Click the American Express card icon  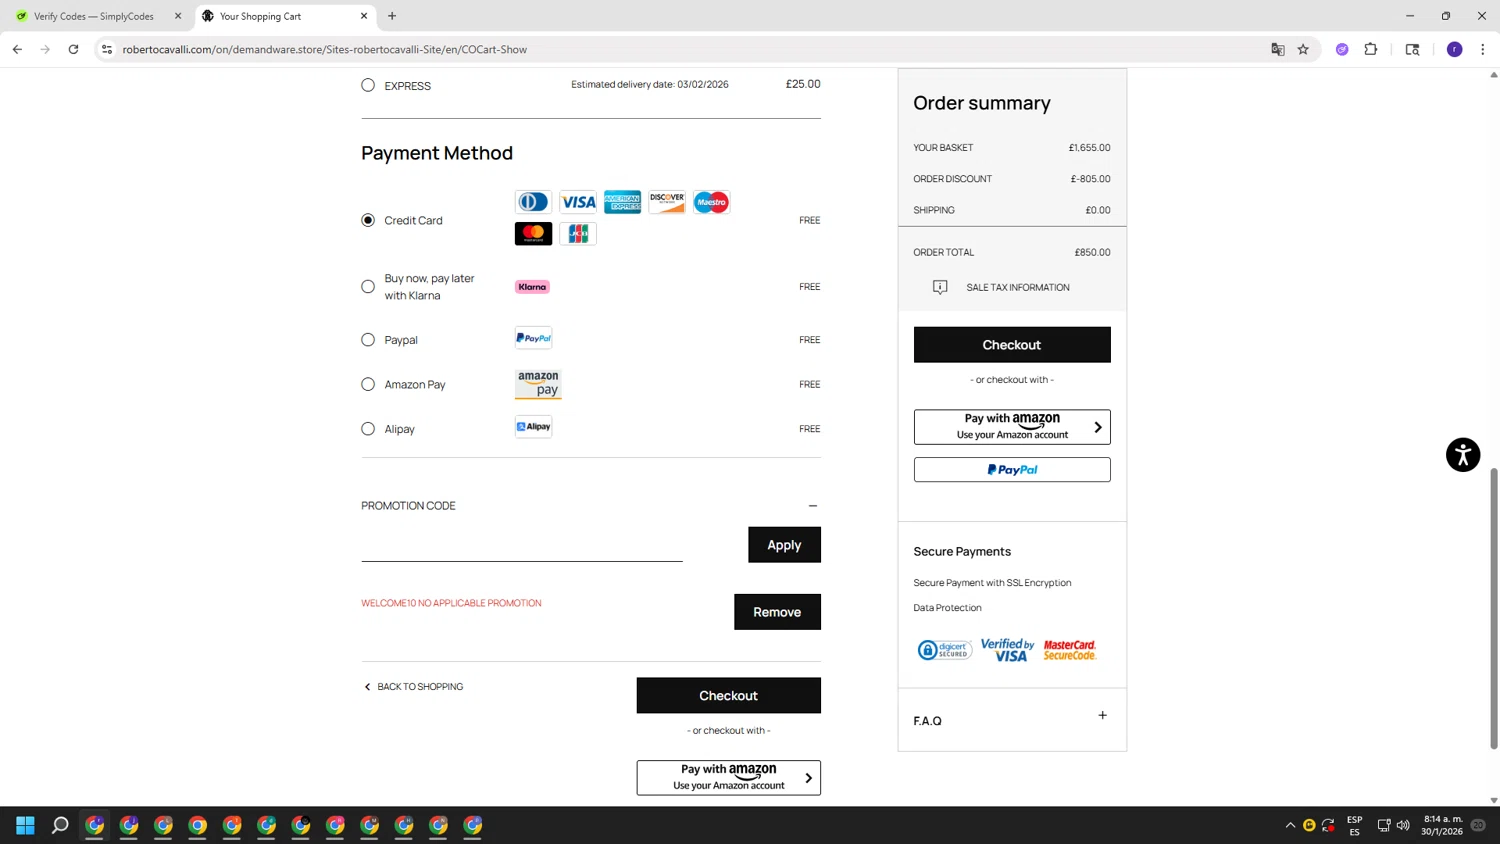point(622,202)
